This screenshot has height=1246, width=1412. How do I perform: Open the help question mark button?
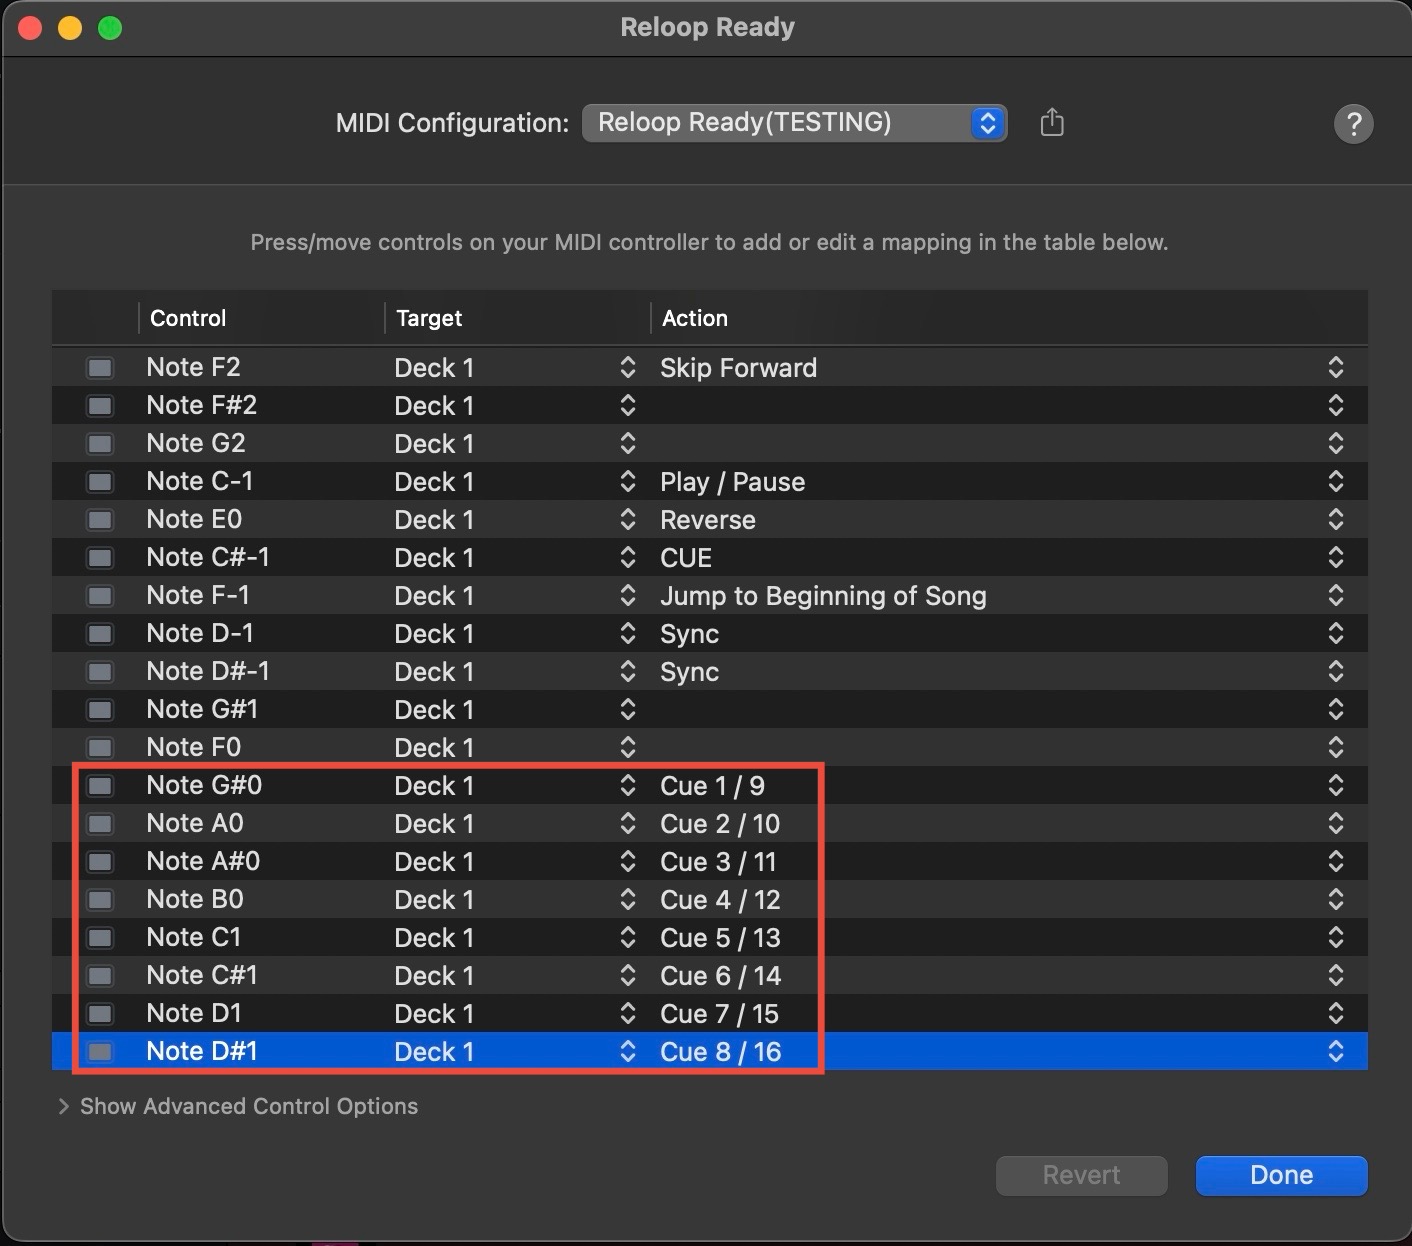coord(1353,124)
